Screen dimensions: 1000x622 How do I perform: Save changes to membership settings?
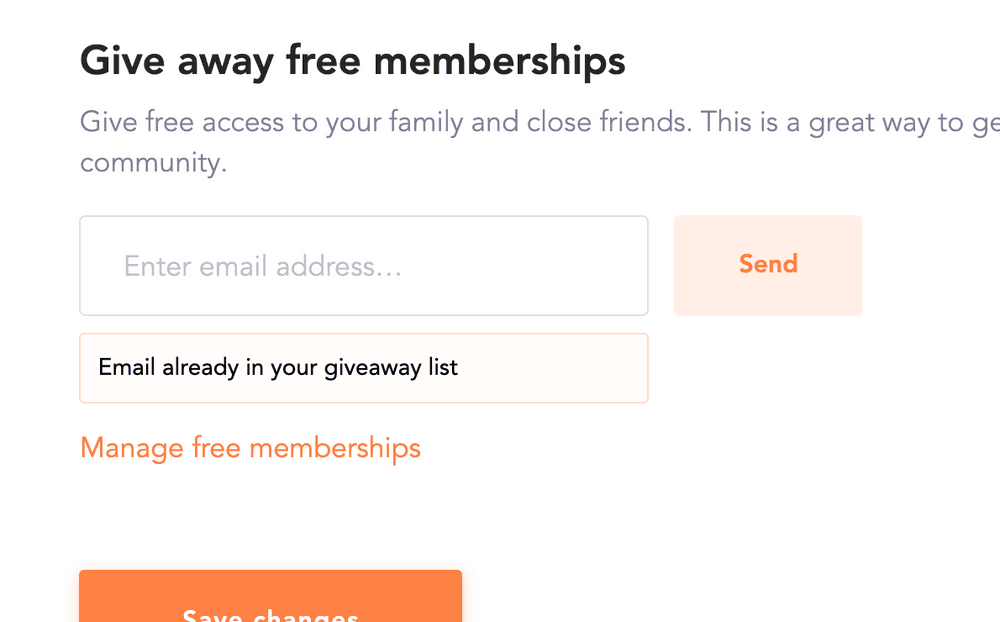[x=270, y=596]
